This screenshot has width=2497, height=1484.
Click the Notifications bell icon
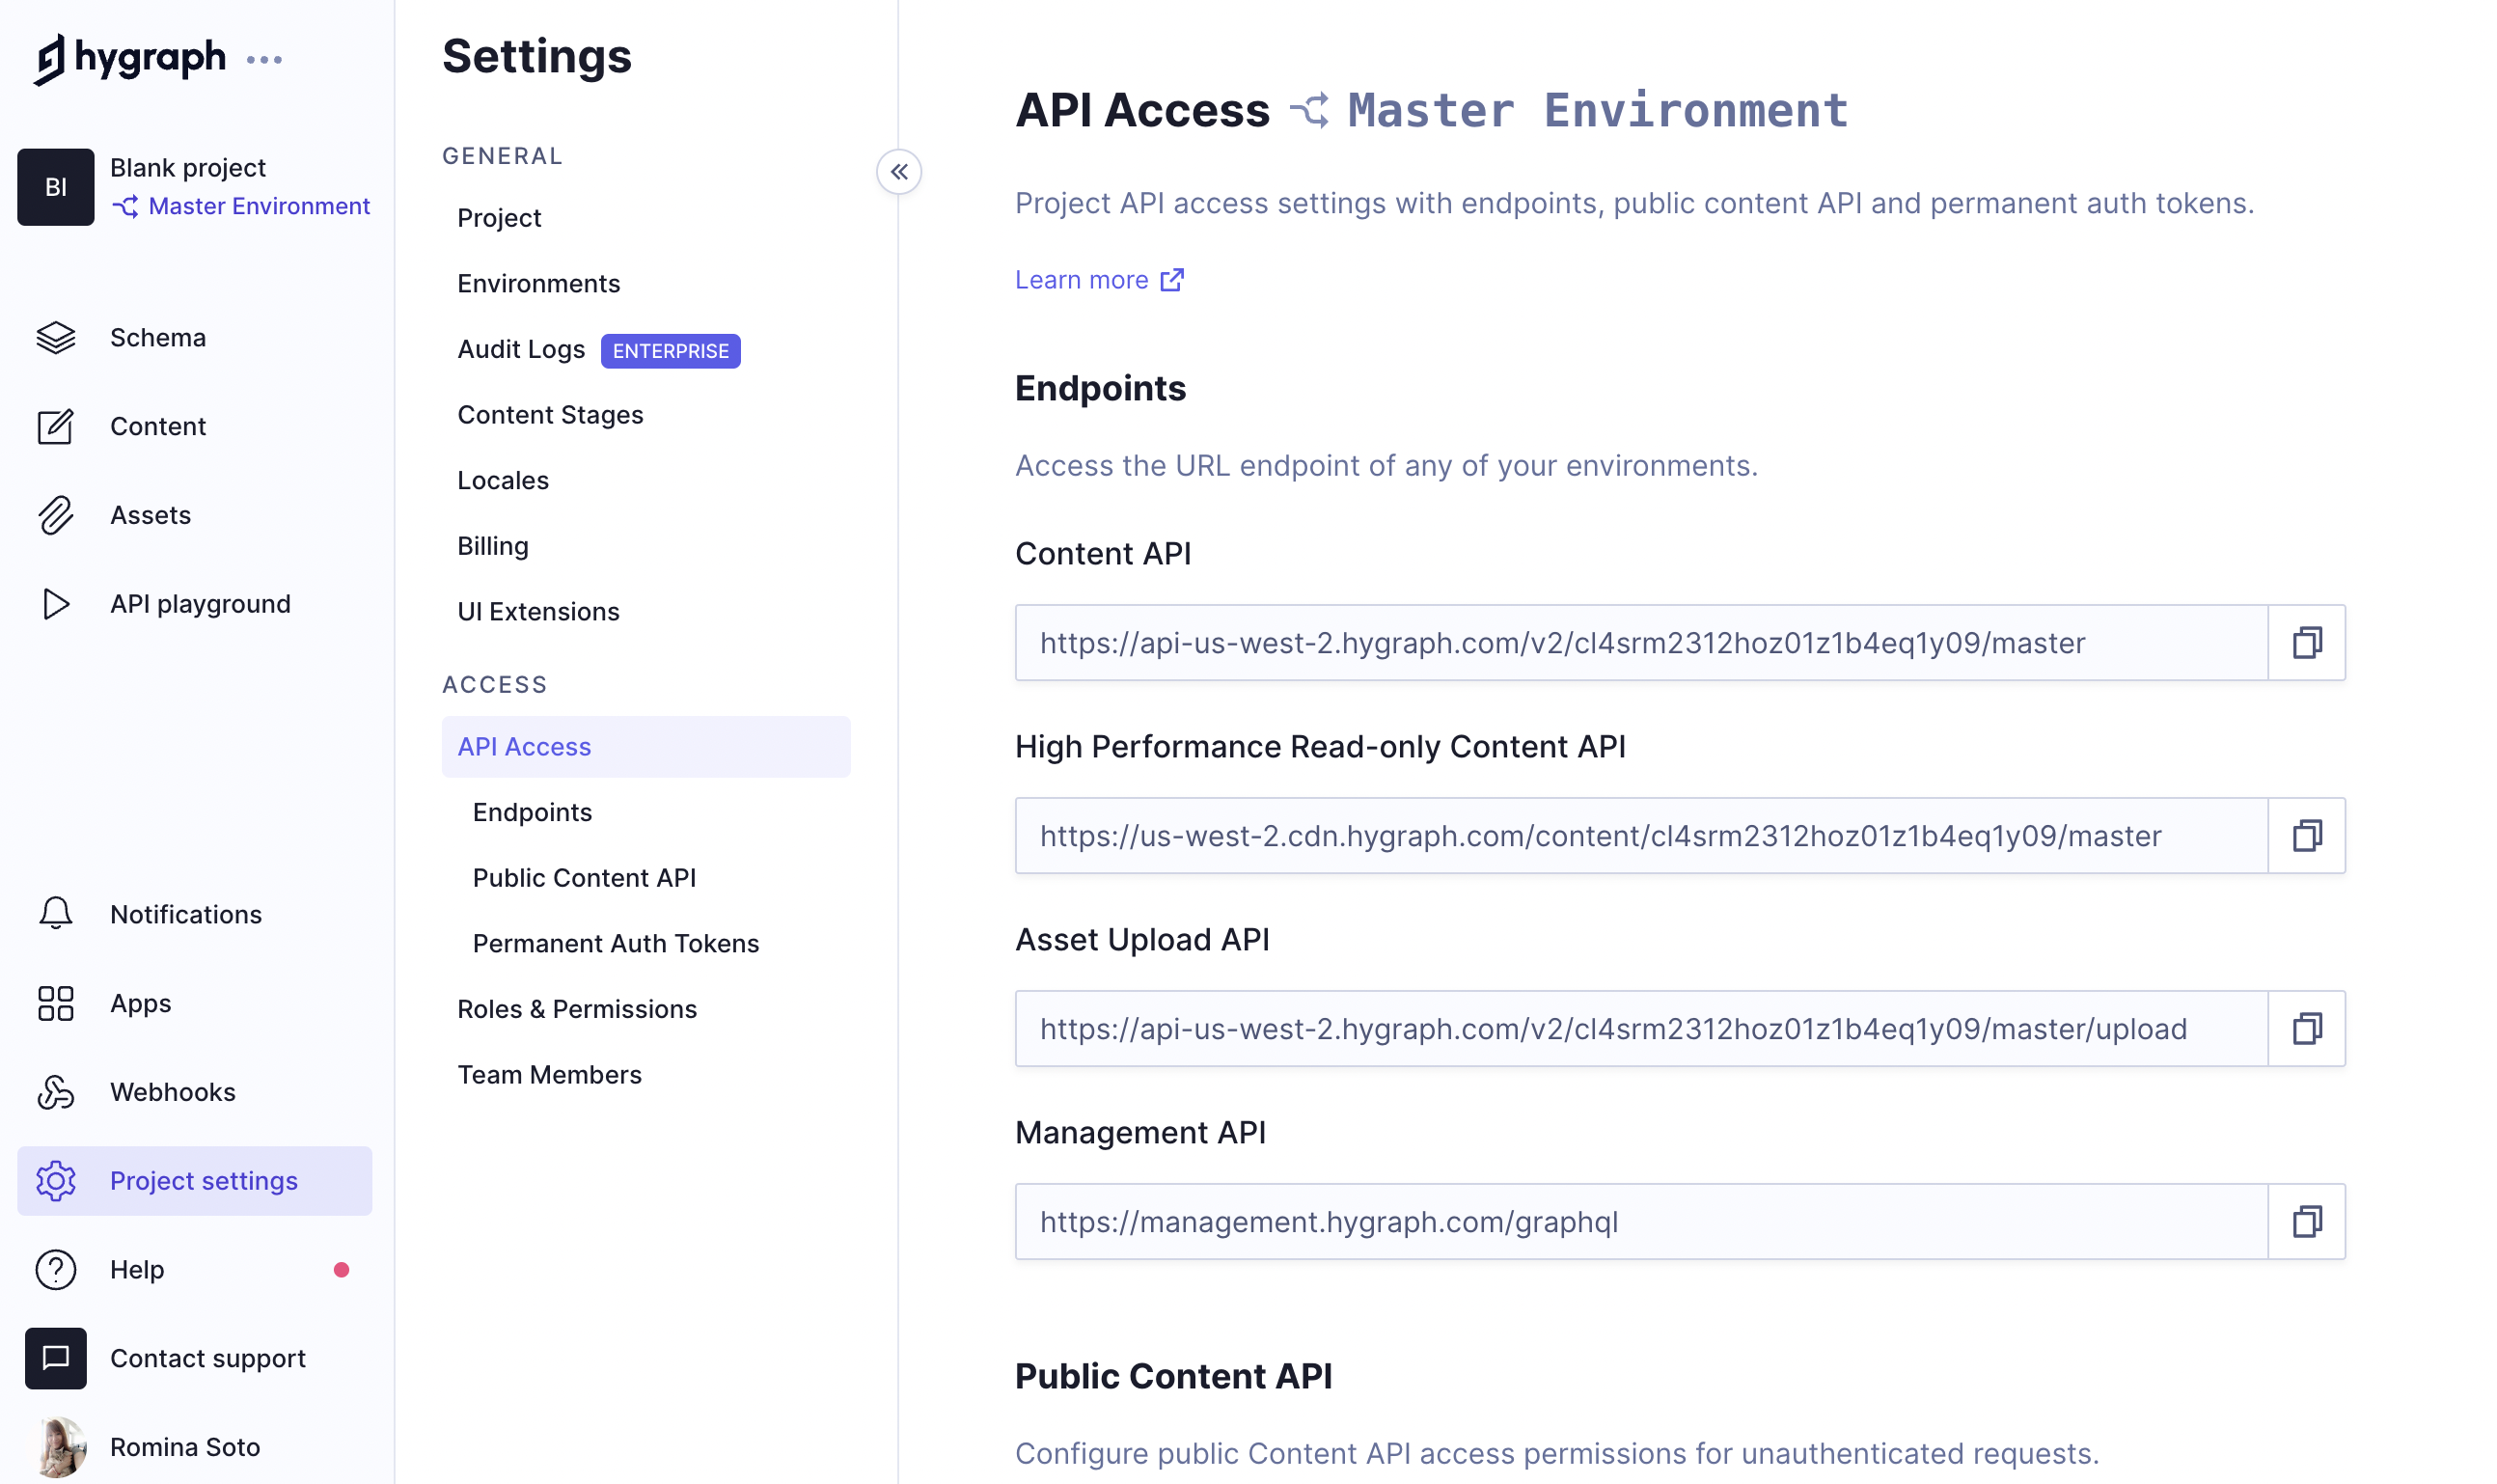pyautogui.click(x=57, y=914)
